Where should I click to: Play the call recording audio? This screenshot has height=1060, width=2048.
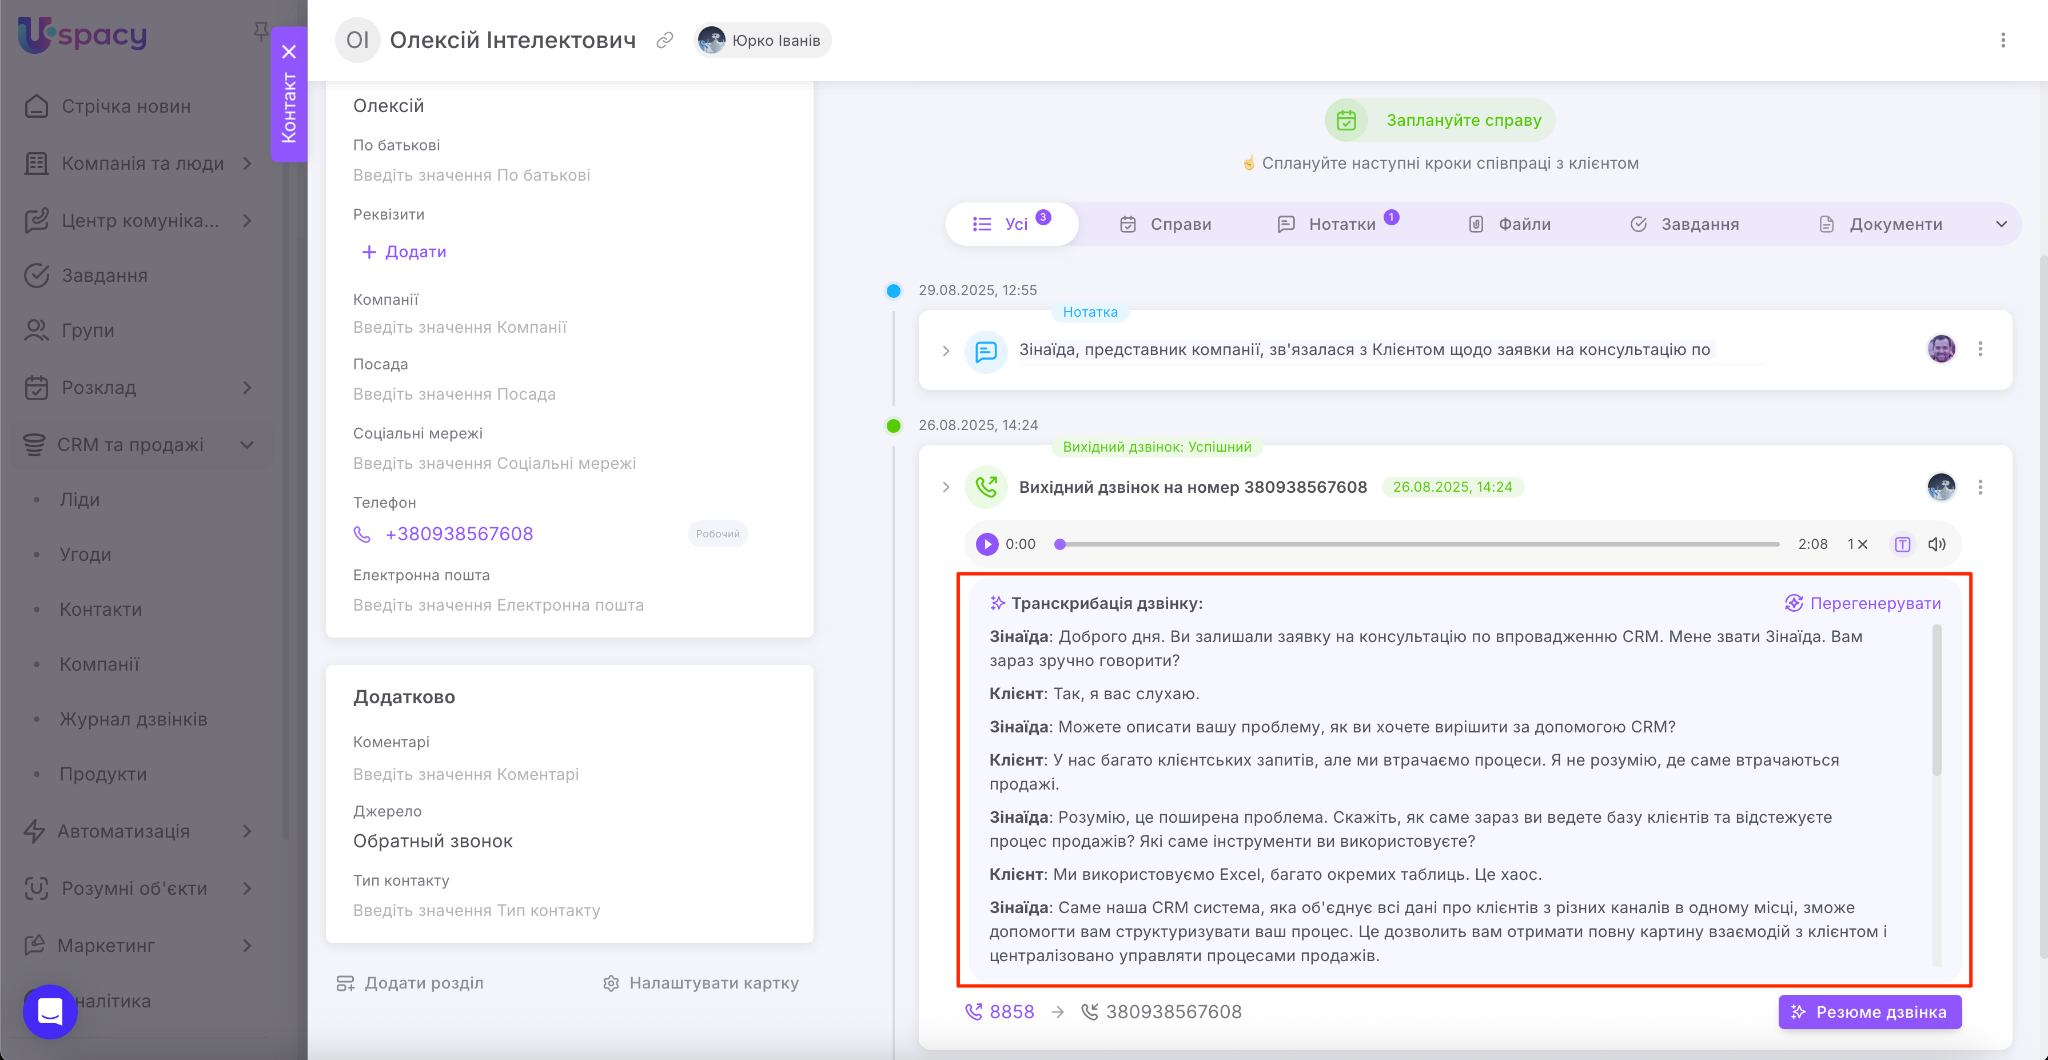(x=987, y=544)
